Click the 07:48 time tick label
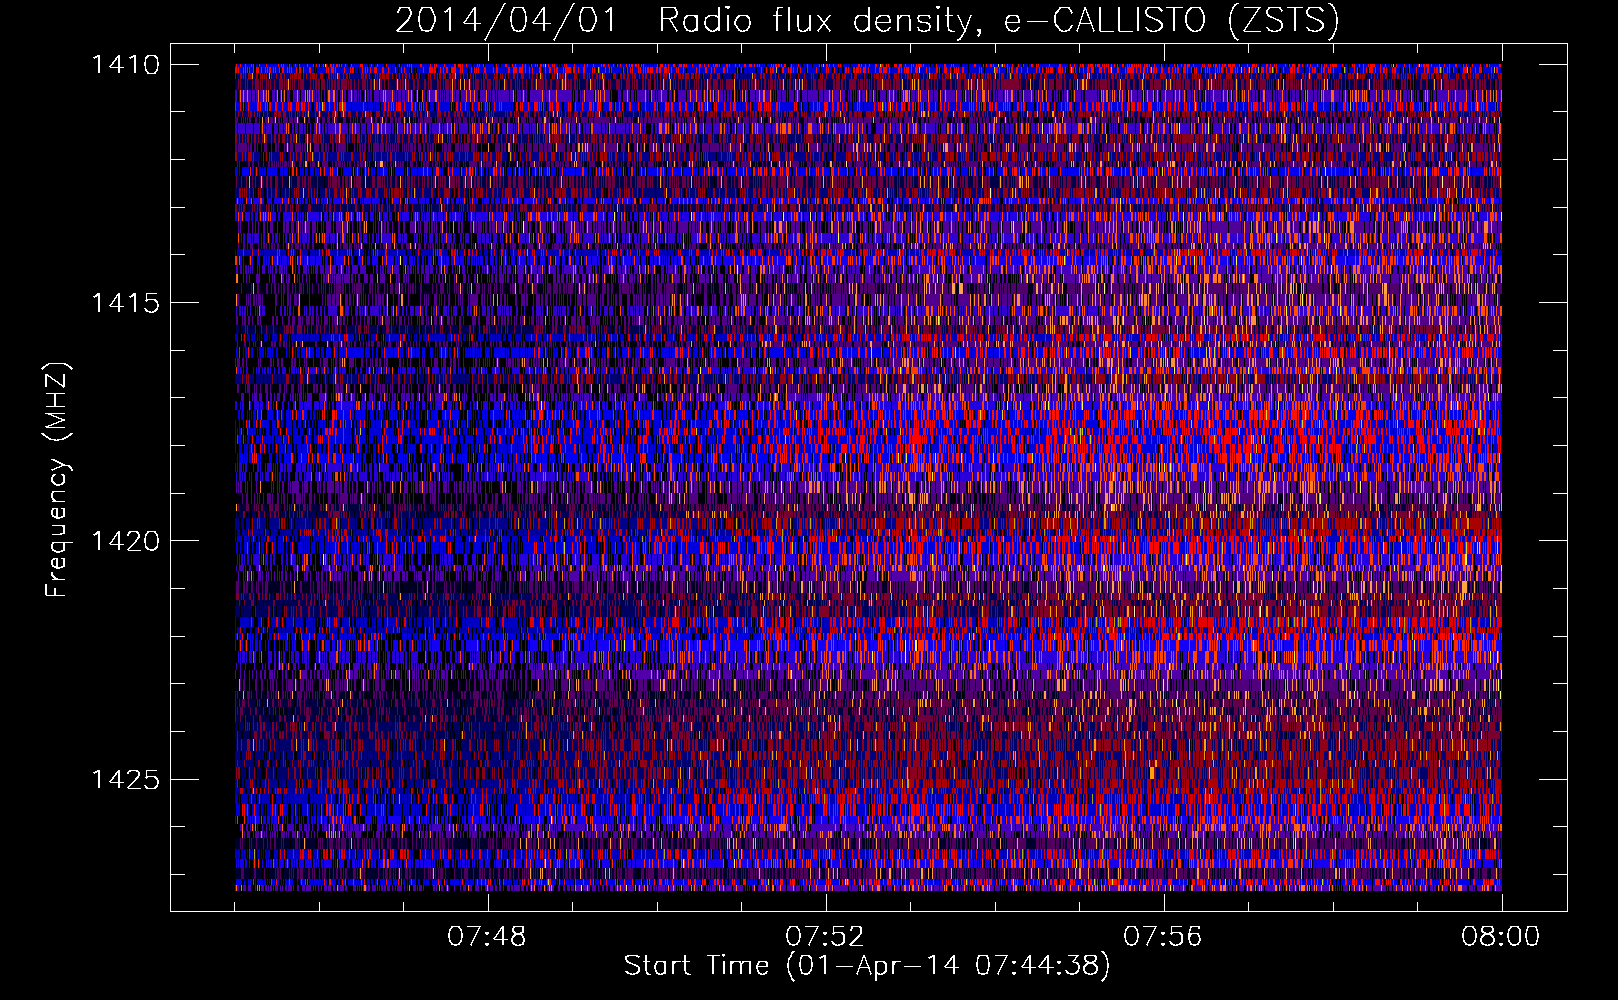Image resolution: width=1618 pixels, height=1000 pixels. (x=487, y=937)
